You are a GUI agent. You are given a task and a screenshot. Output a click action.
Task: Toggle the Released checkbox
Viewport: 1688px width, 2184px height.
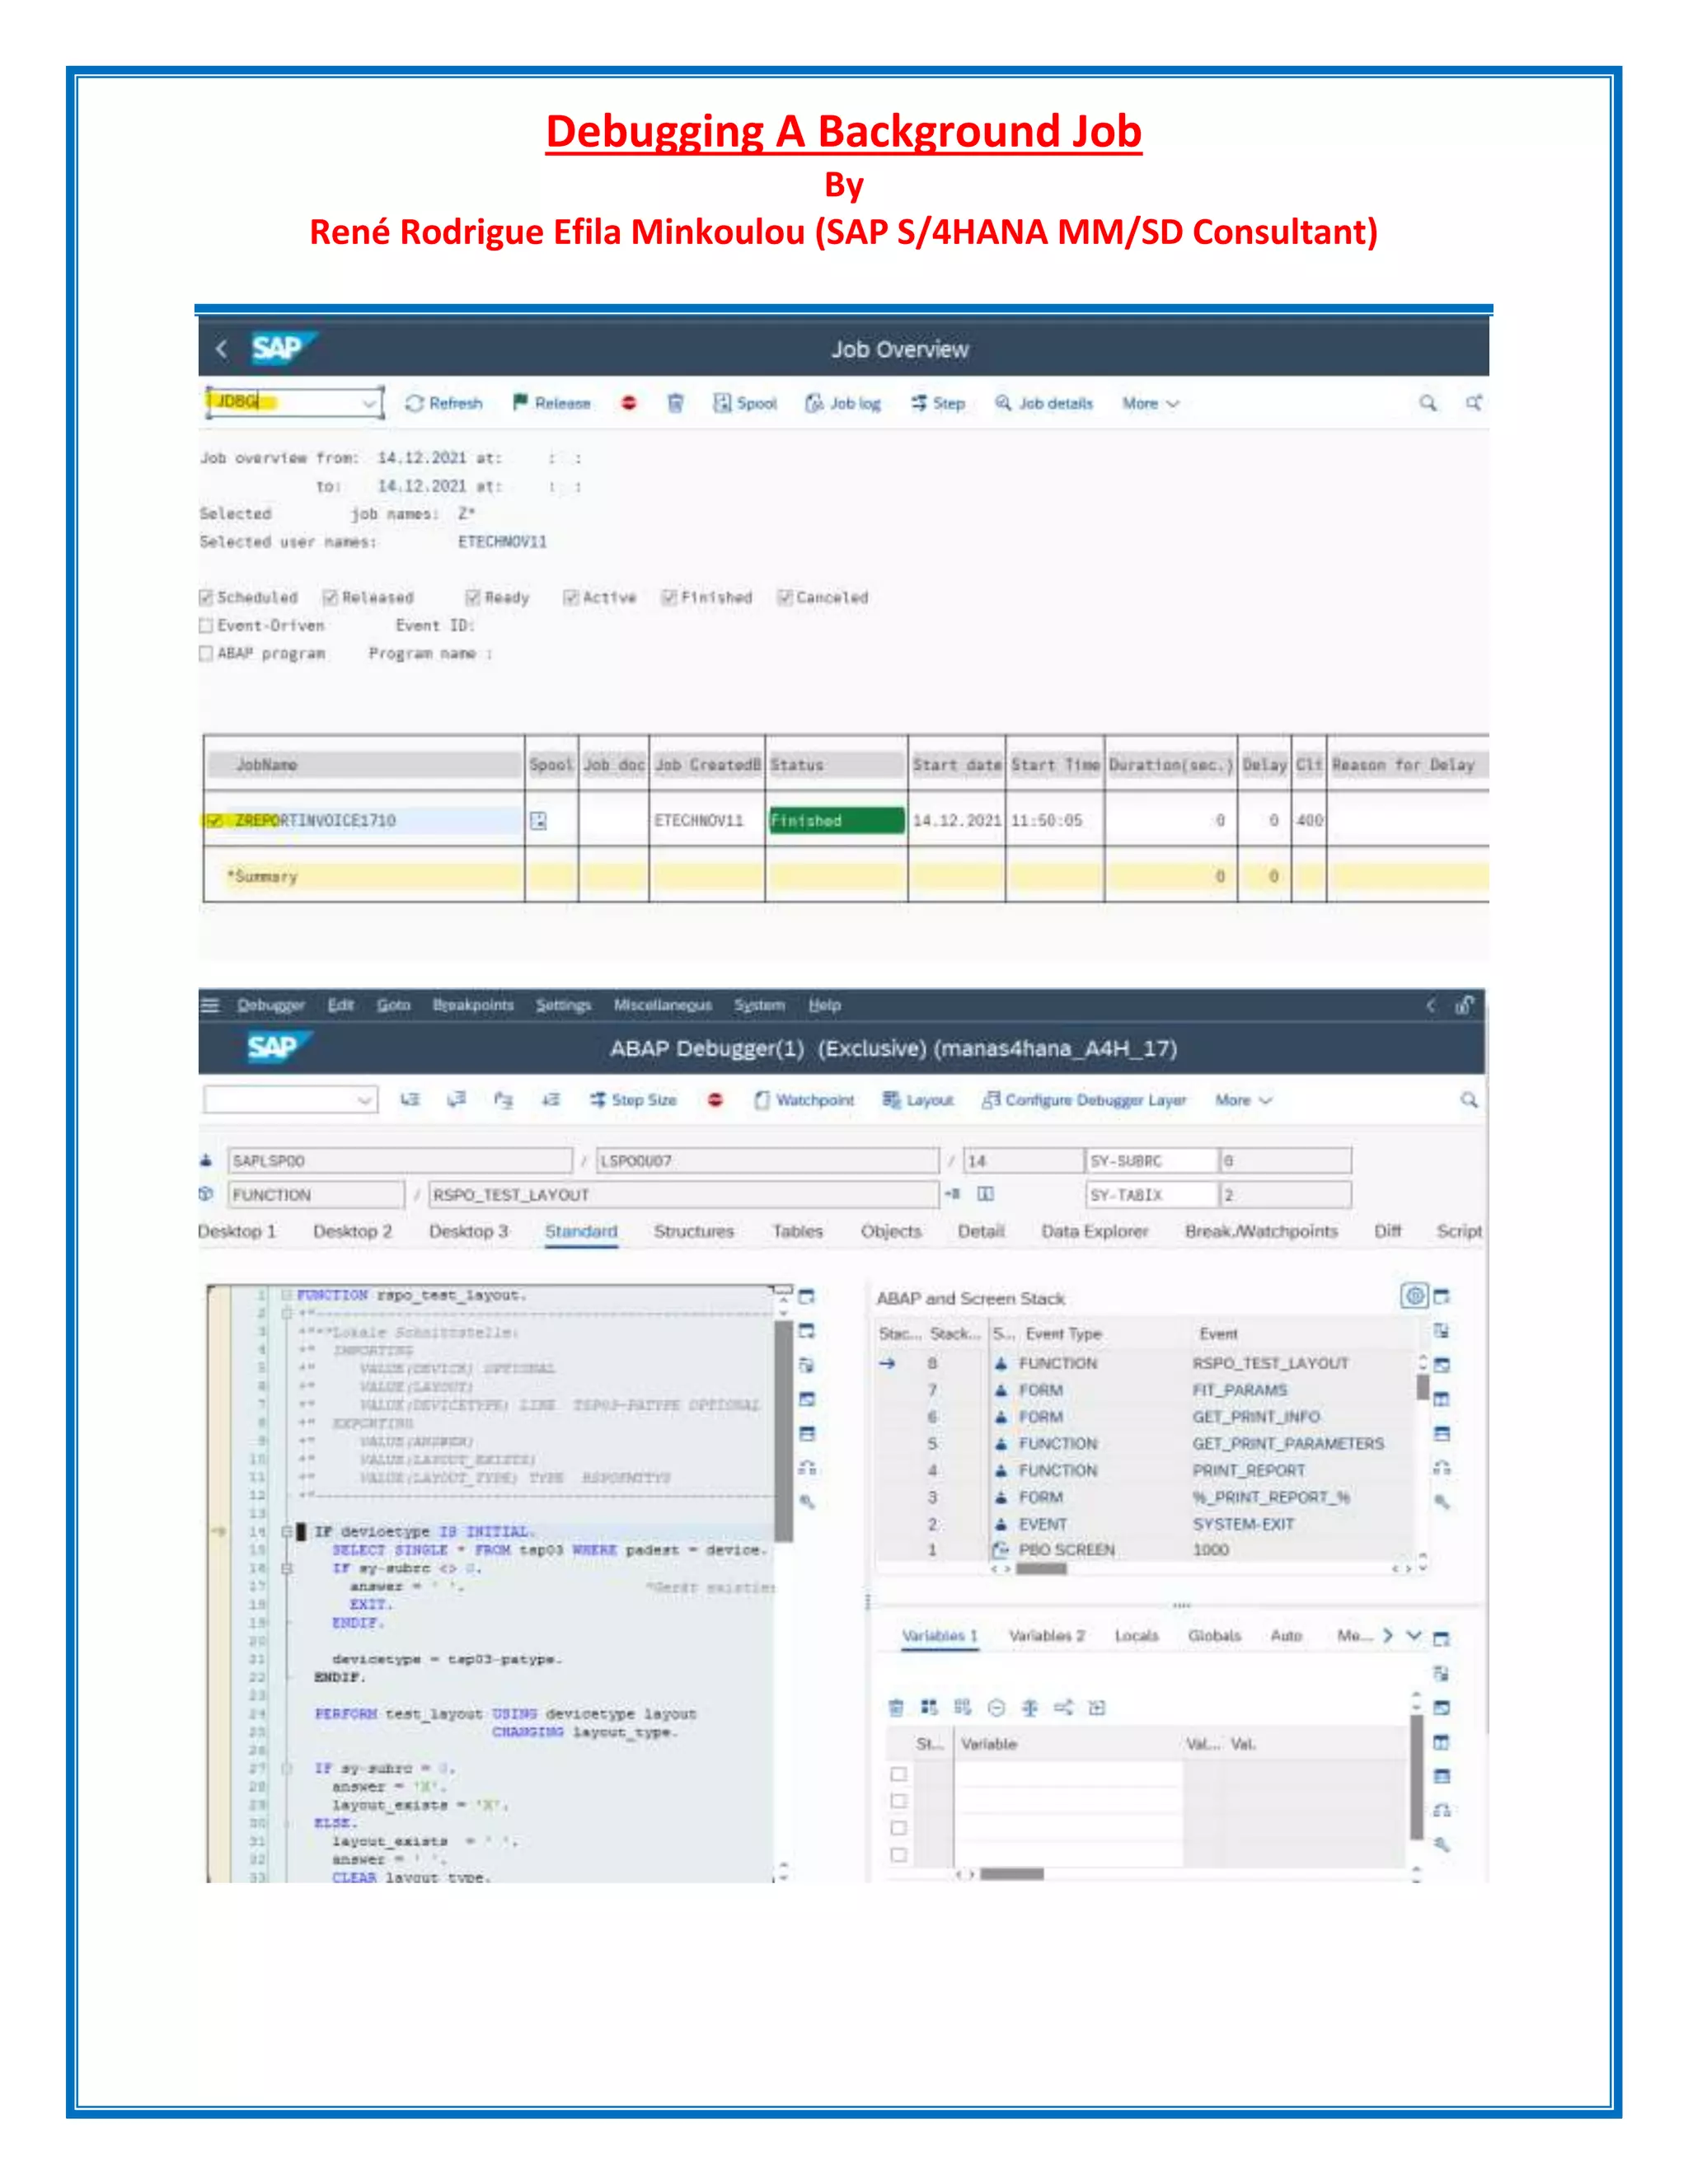[330, 597]
